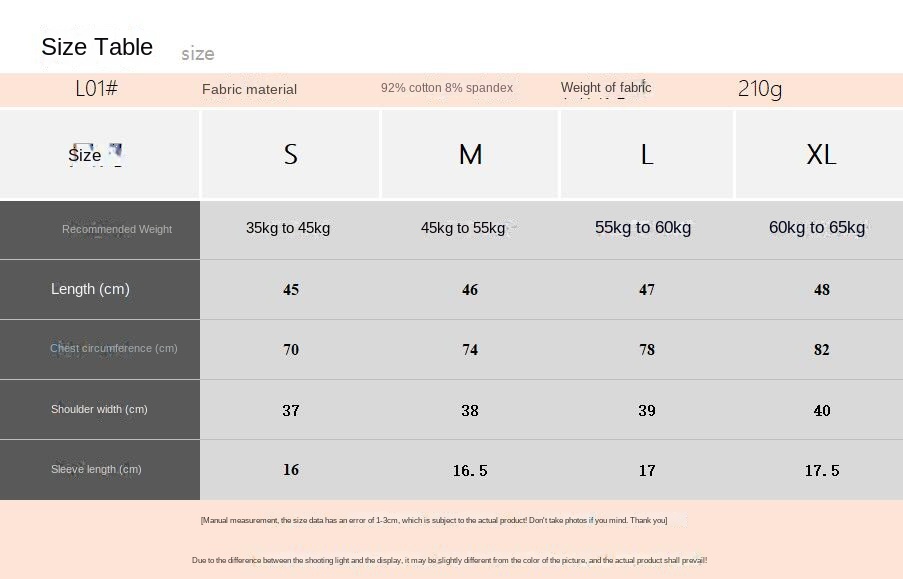
Task: Select the S size column header
Action: (291, 154)
